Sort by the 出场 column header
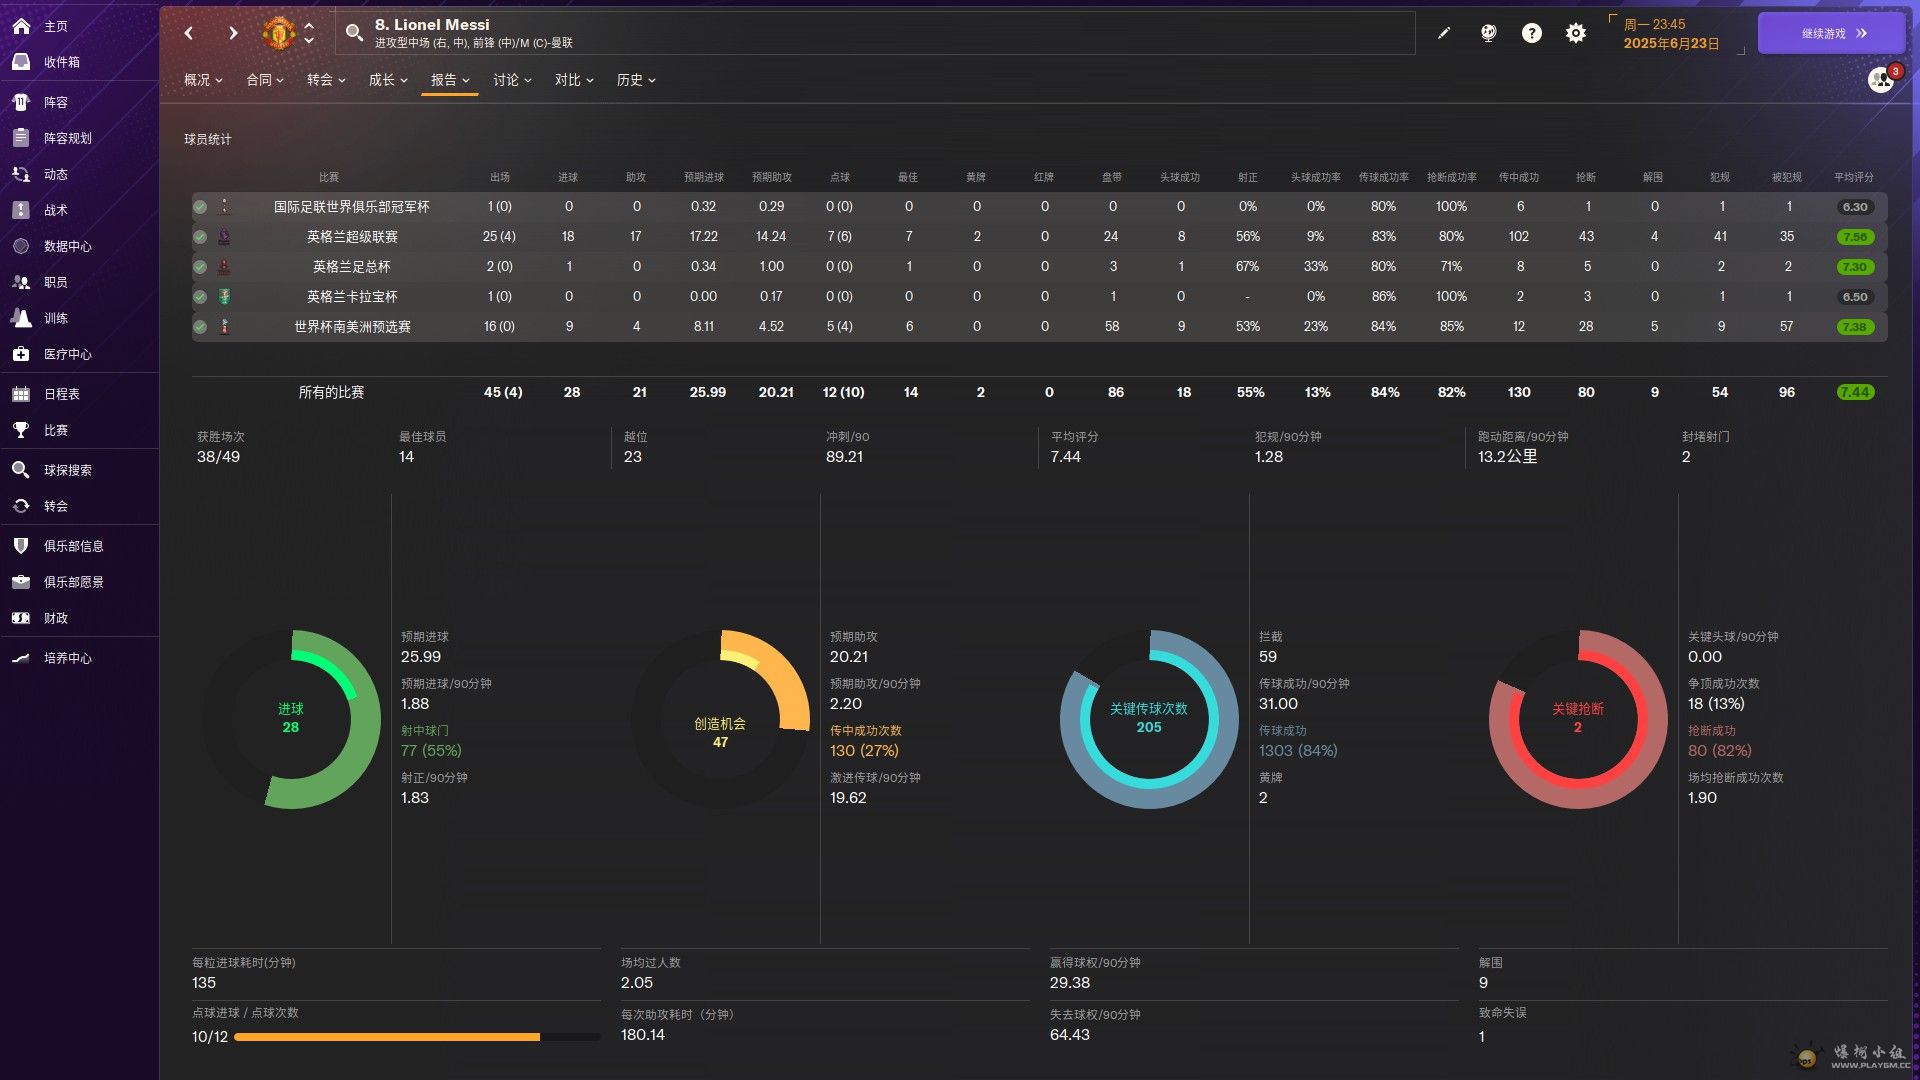1920x1080 pixels. click(500, 177)
